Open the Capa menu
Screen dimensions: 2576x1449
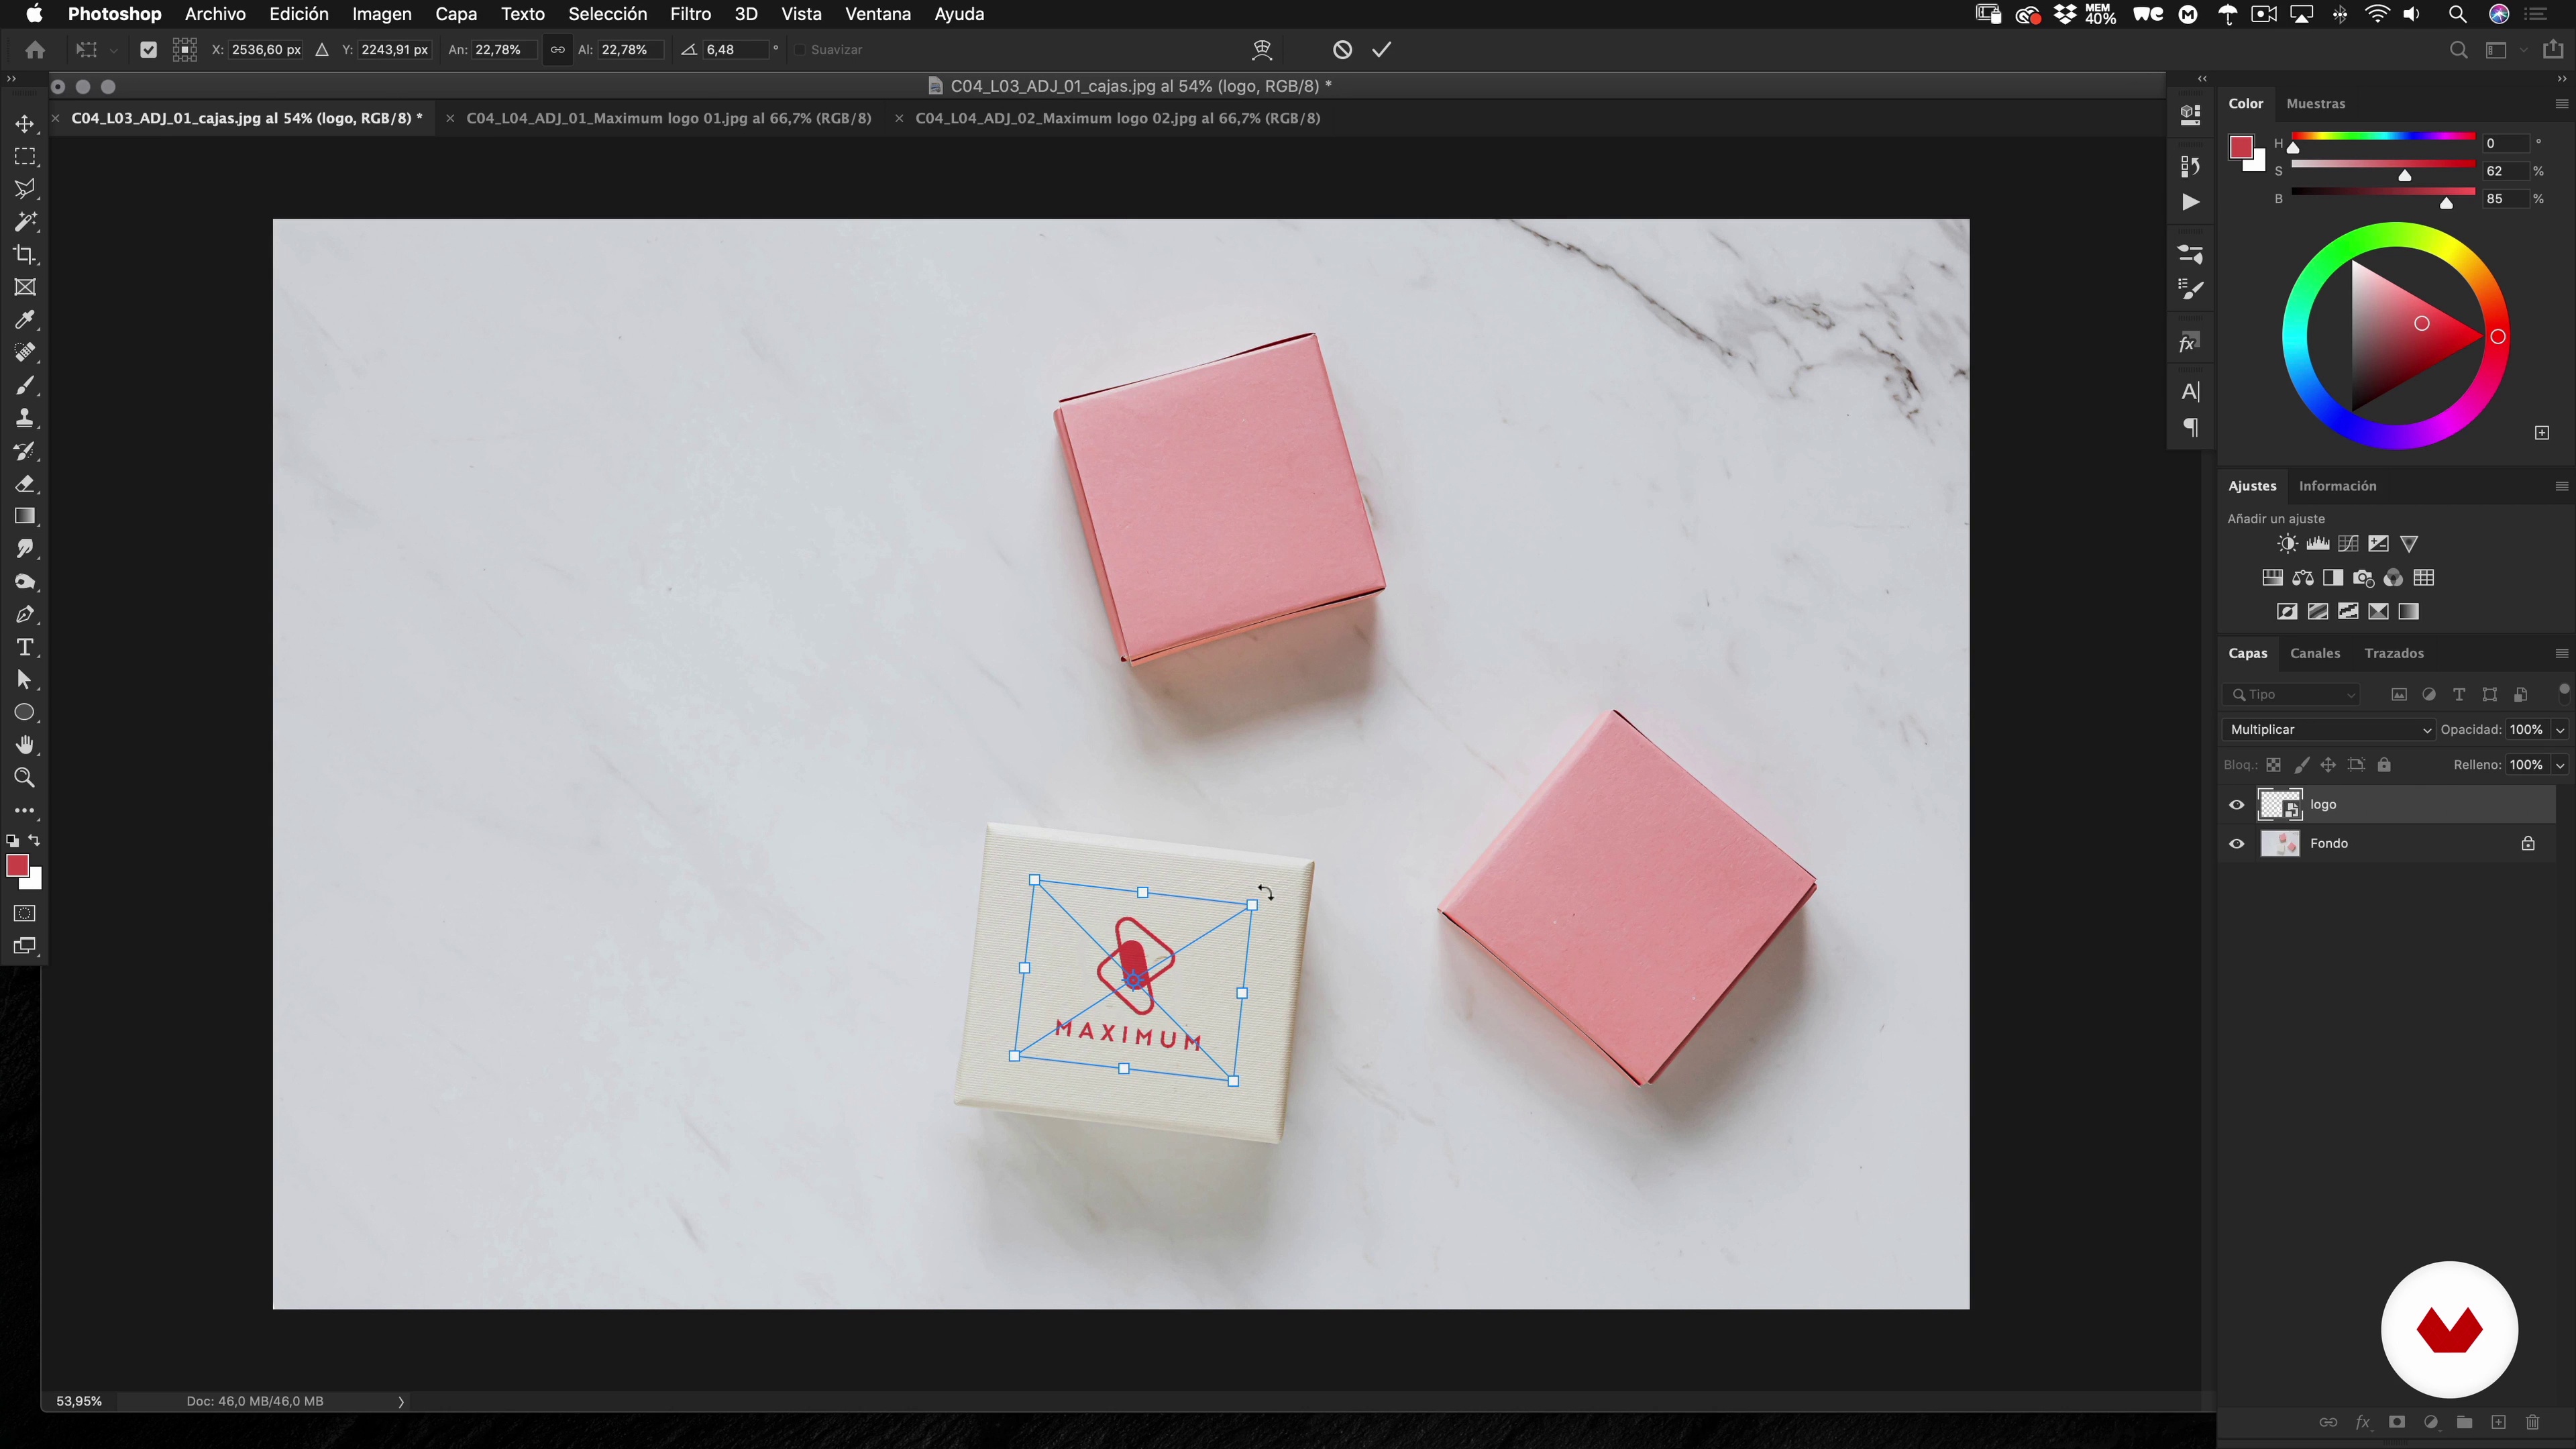(x=455, y=14)
